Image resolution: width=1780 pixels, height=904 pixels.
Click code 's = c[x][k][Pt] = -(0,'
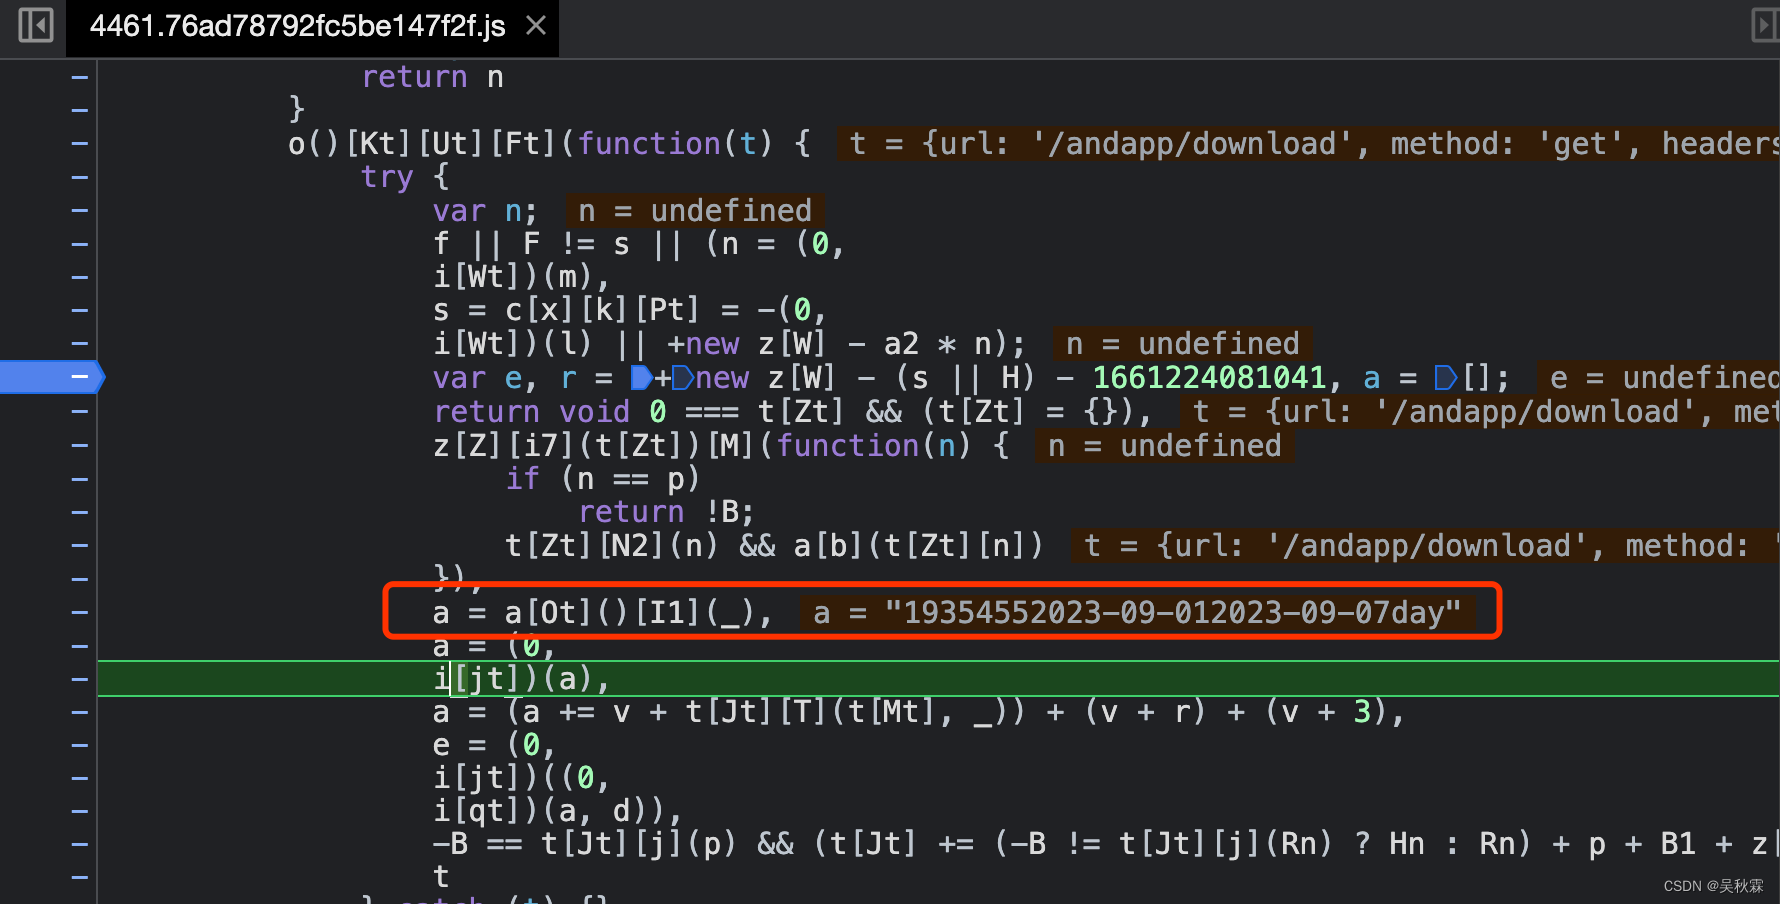pos(630,311)
